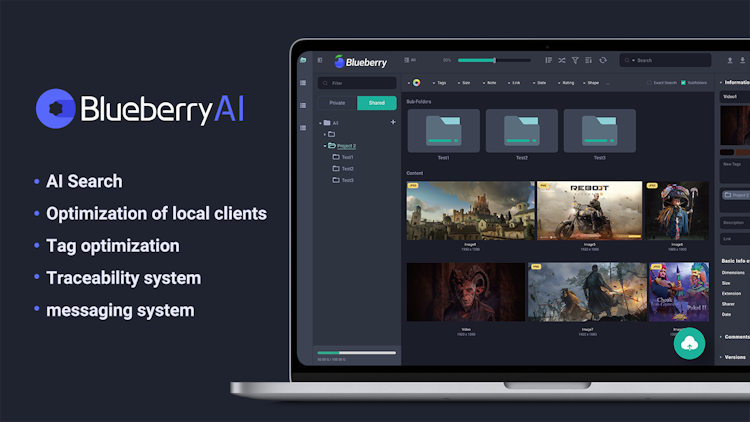Select Test3 in folder tree

343,180
